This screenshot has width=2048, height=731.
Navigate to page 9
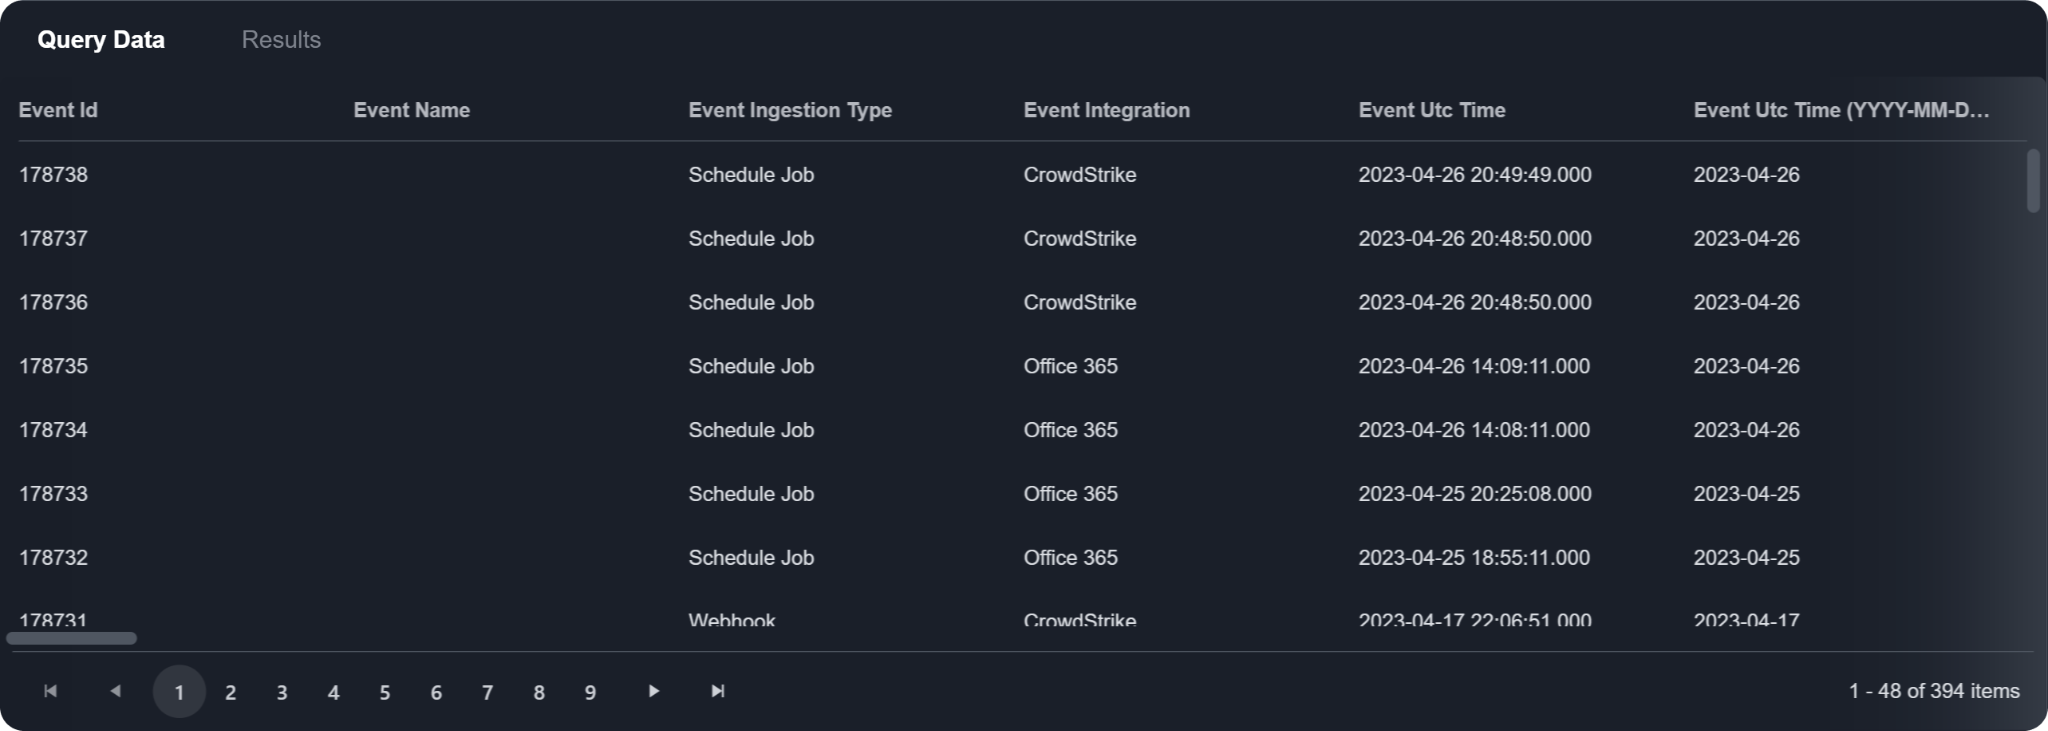pyautogui.click(x=590, y=692)
